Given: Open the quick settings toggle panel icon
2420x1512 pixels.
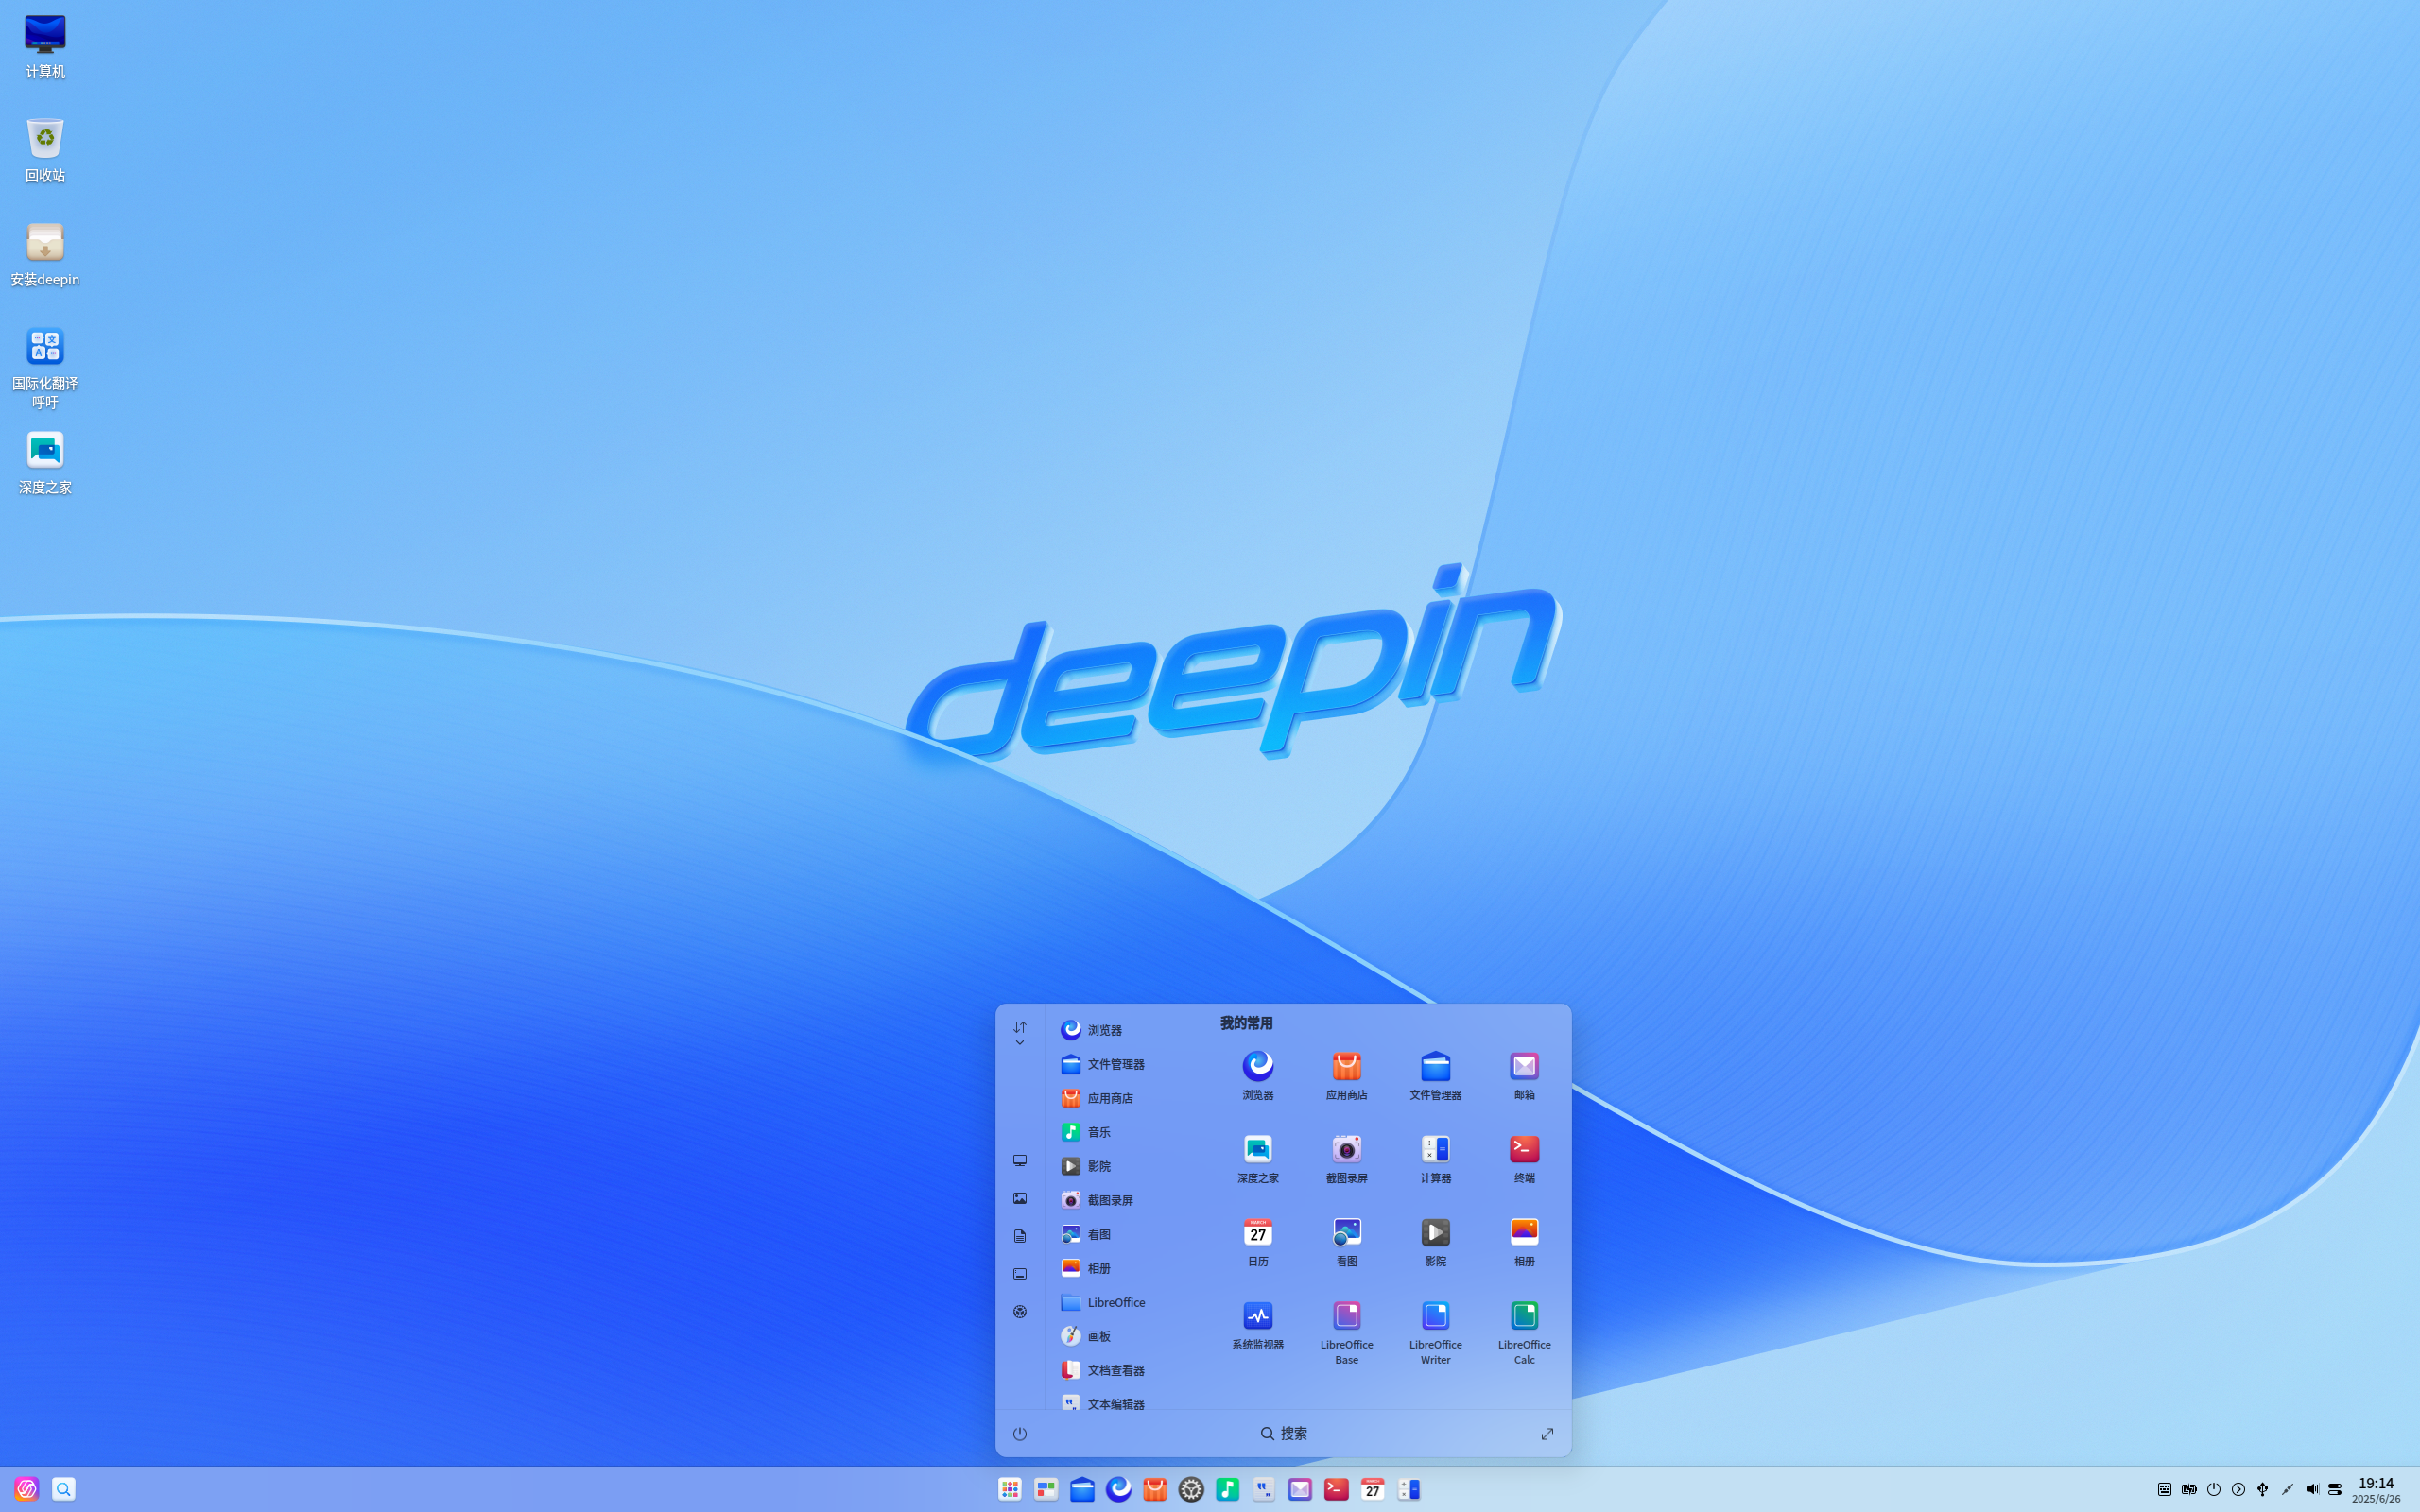Looking at the screenshot, I should [x=2335, y=1489].
